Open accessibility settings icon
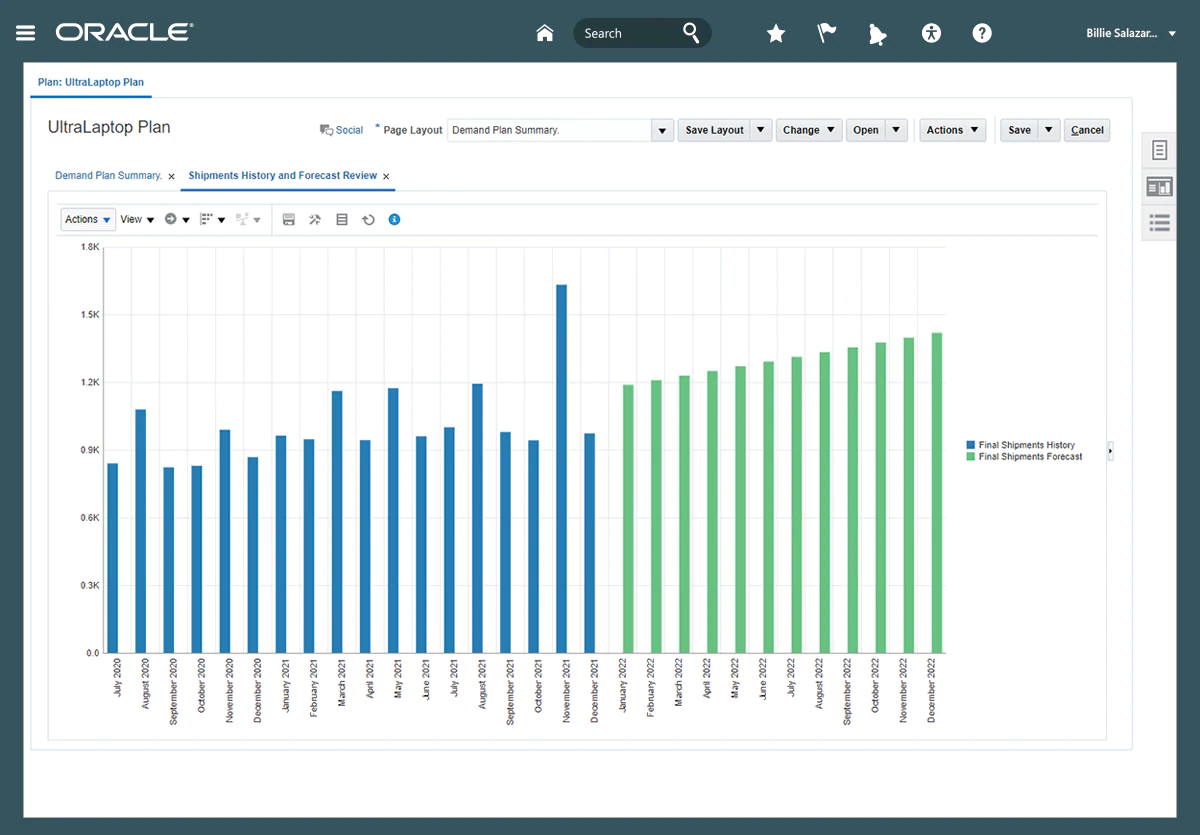Screen dimensions: 1200x835 click(x=931, y=33)
